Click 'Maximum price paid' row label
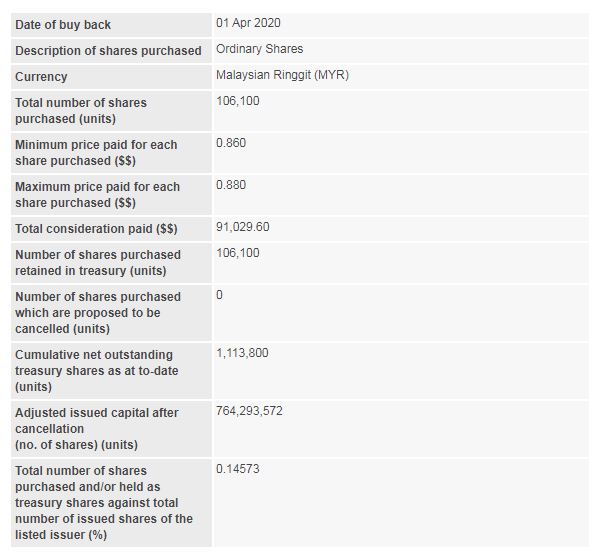This screenshot has width=604, height=555. point(97,195)
